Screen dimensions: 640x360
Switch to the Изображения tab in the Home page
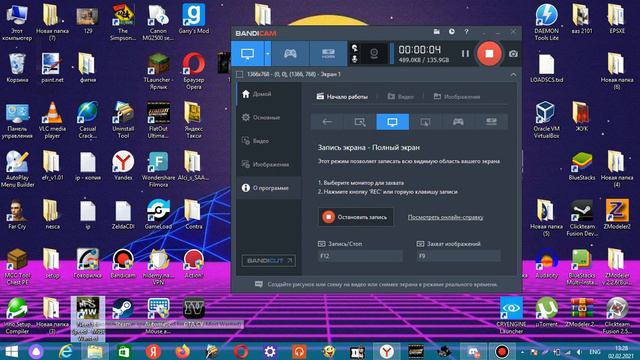[457, 97]
